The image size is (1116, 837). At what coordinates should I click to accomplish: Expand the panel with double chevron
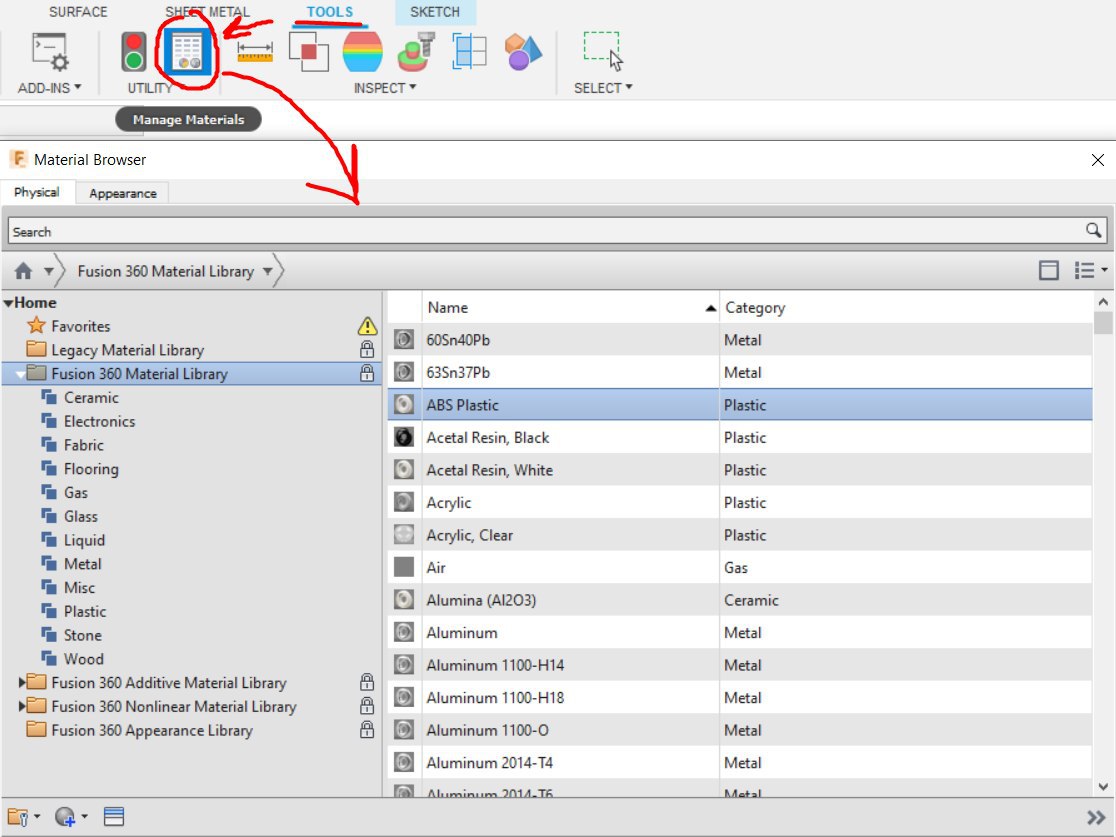click(1095, 817)
